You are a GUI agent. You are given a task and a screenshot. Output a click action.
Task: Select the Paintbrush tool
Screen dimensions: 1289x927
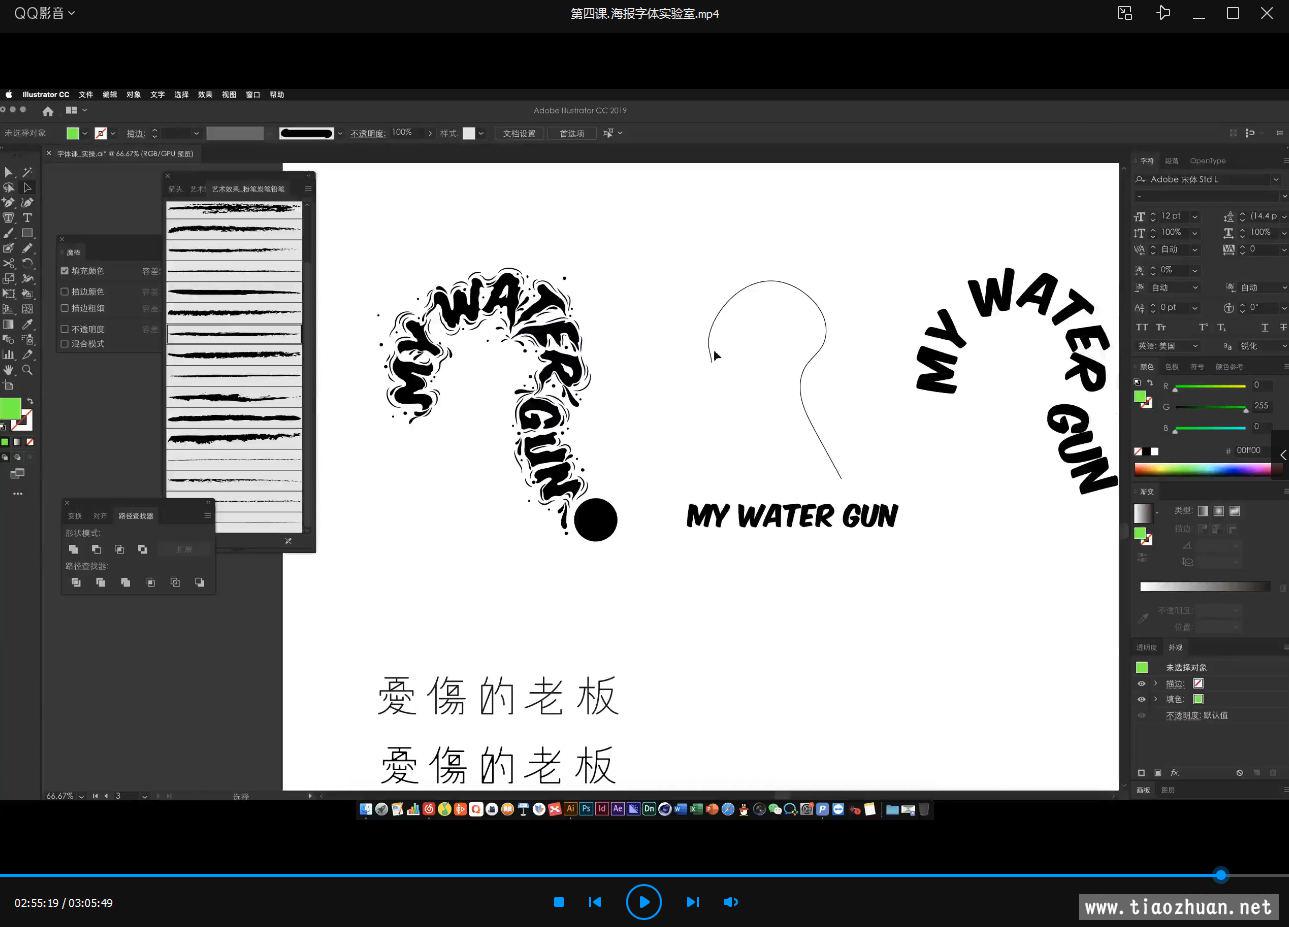click(x=8, y=233)
